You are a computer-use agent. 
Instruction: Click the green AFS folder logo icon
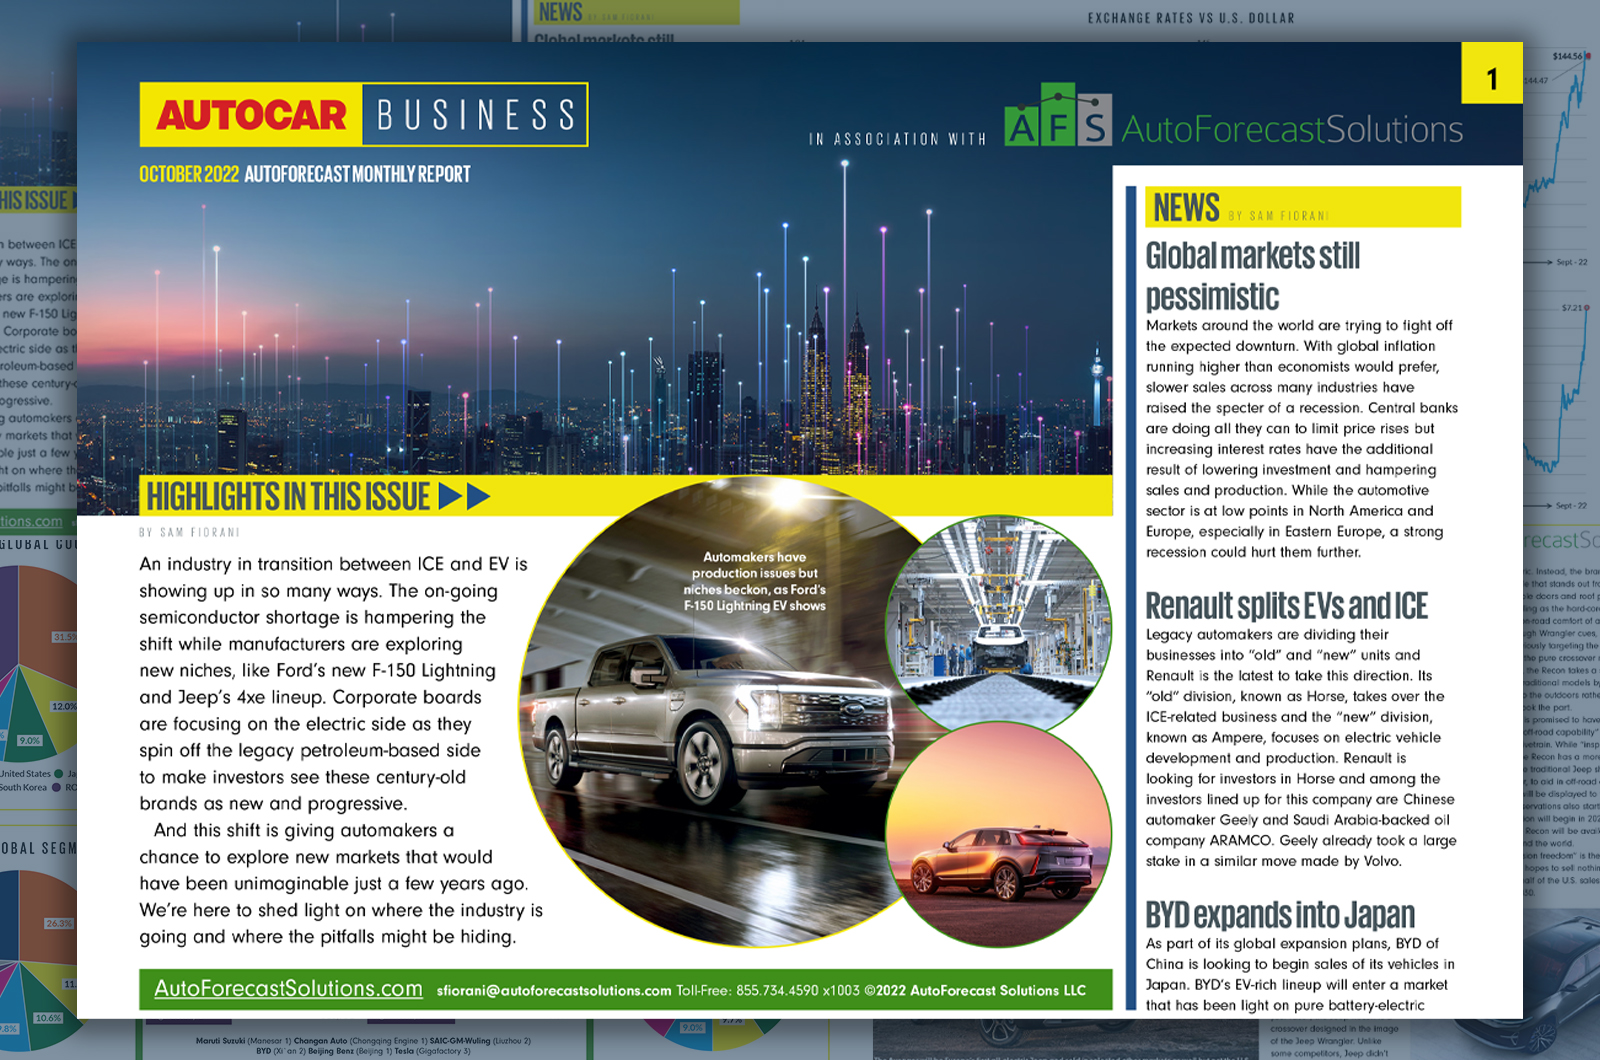[1058, 114]
